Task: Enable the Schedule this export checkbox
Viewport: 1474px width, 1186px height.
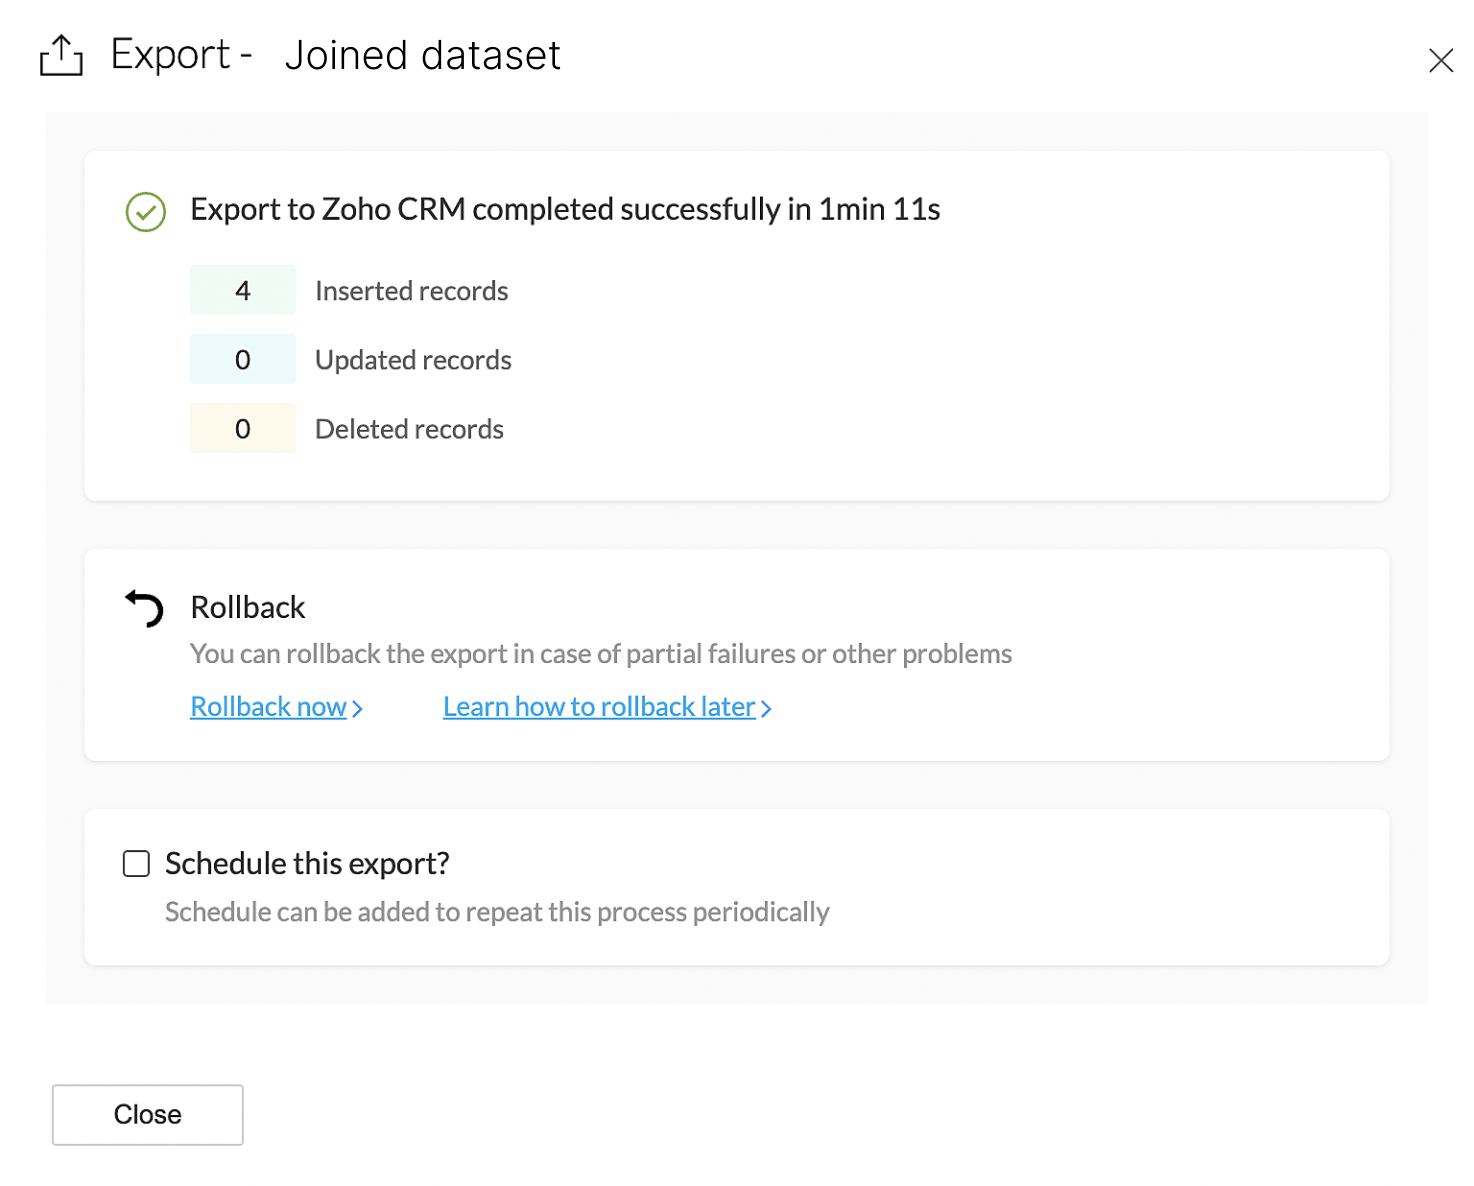Action: click(x=136, y=864)
